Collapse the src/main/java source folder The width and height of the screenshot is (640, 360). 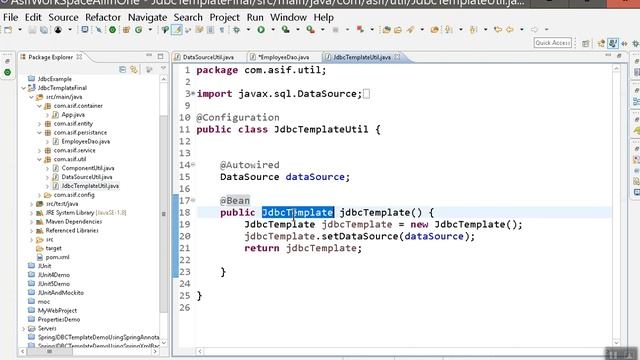[x=31, y=97]
